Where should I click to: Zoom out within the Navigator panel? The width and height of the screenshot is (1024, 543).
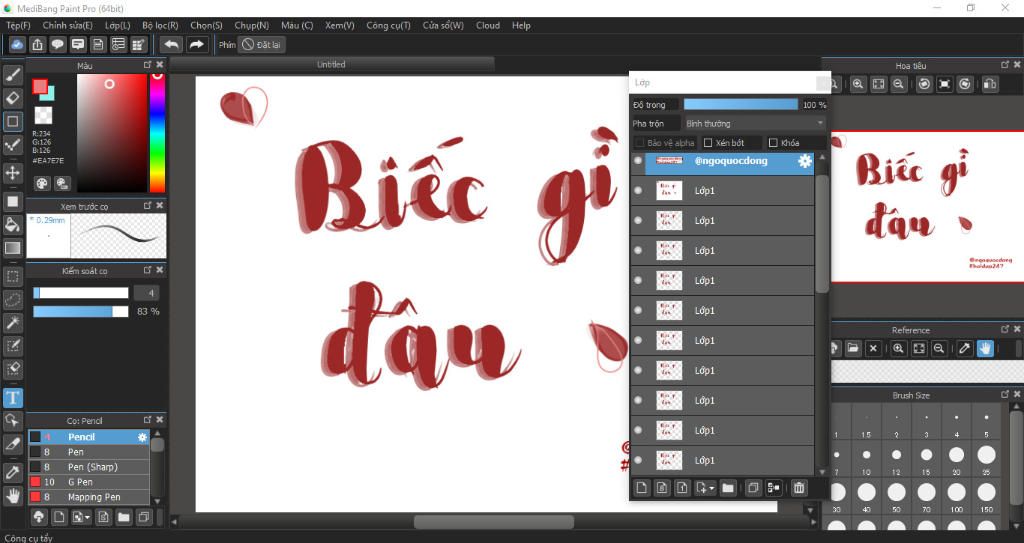pyautogui.click(x=899, y=84)
